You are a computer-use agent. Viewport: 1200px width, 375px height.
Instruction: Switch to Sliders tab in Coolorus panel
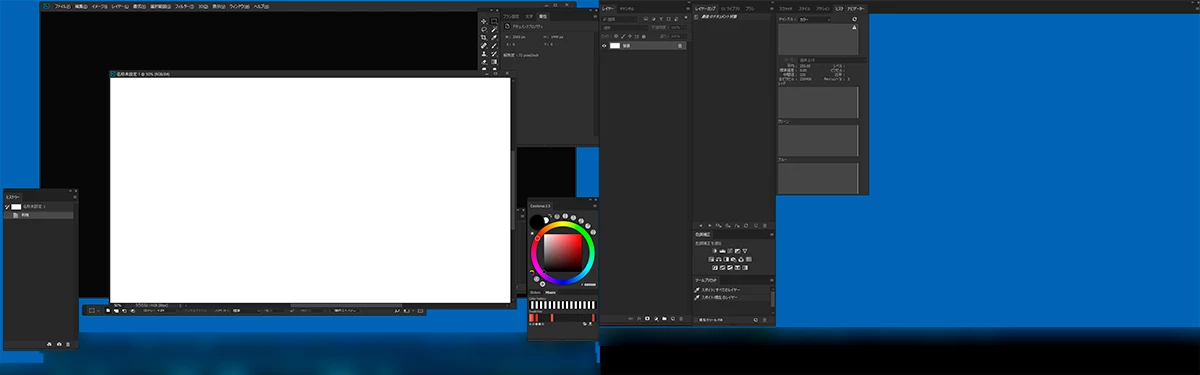tap(535, 292)
